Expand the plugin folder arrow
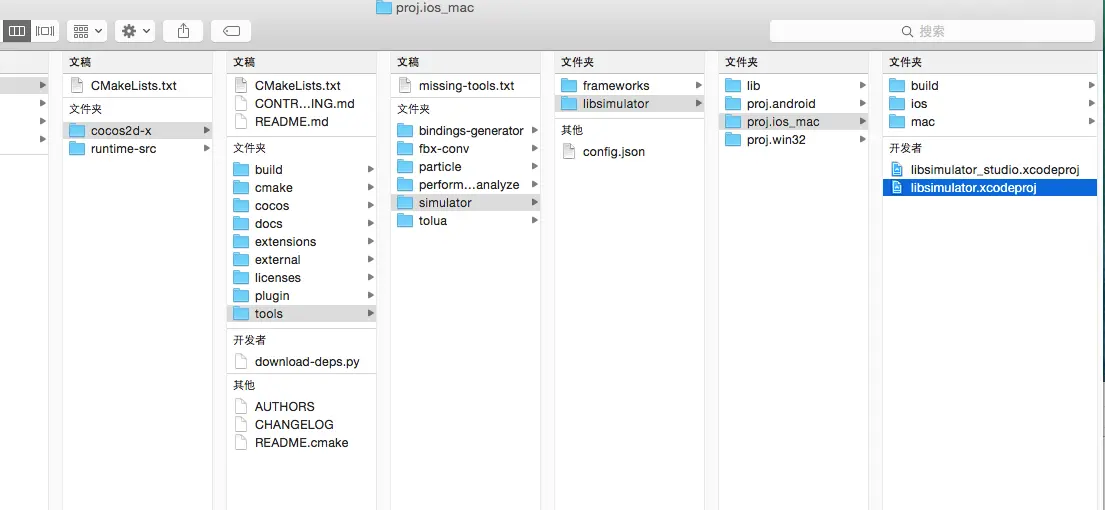Screen dimensions: 1105x510 [x=371, y=296]
